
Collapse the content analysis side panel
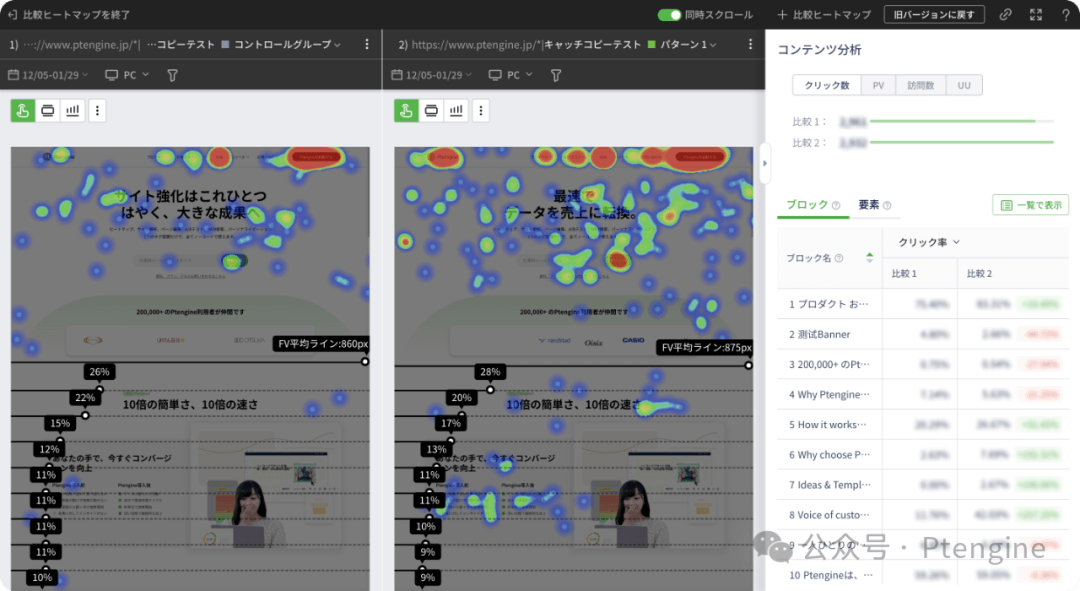(765, 162)
